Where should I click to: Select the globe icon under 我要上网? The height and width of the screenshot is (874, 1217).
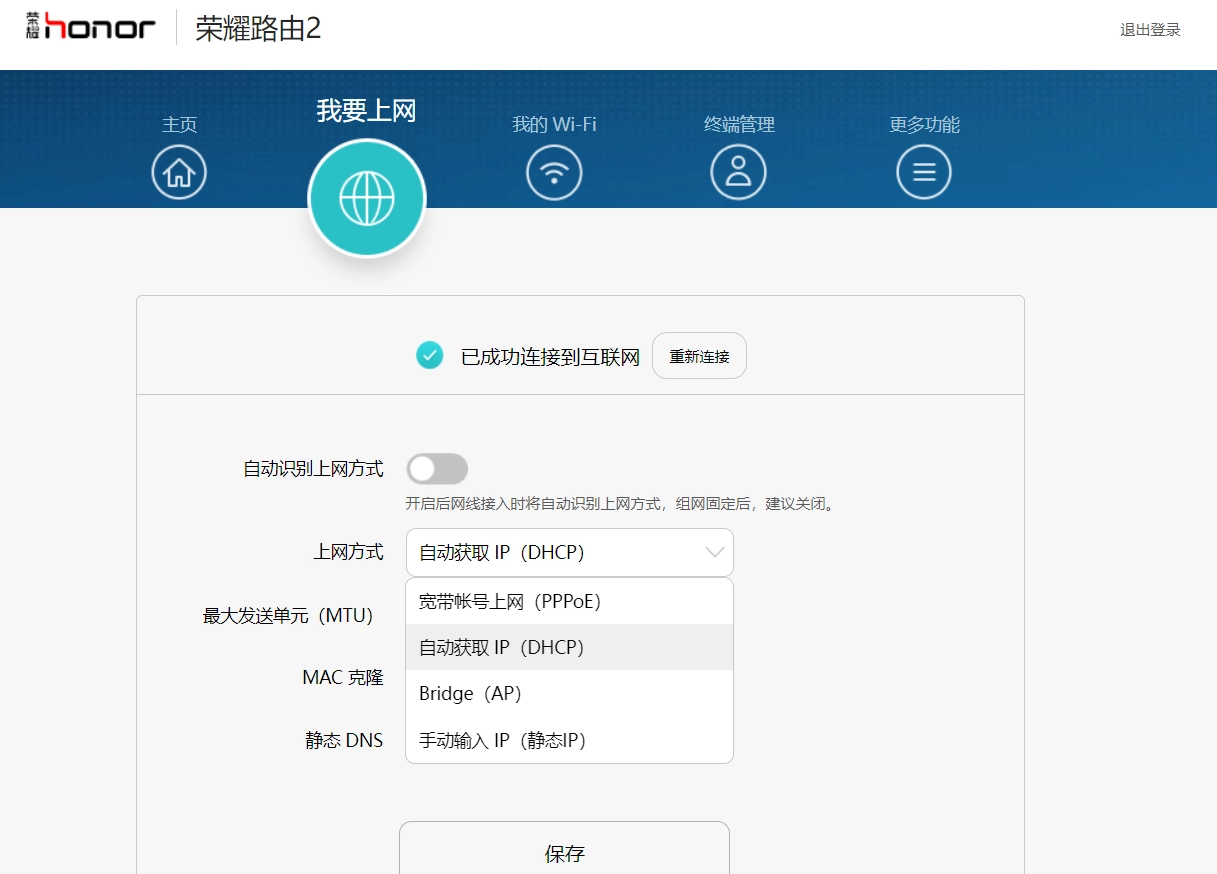click(367, 197)
